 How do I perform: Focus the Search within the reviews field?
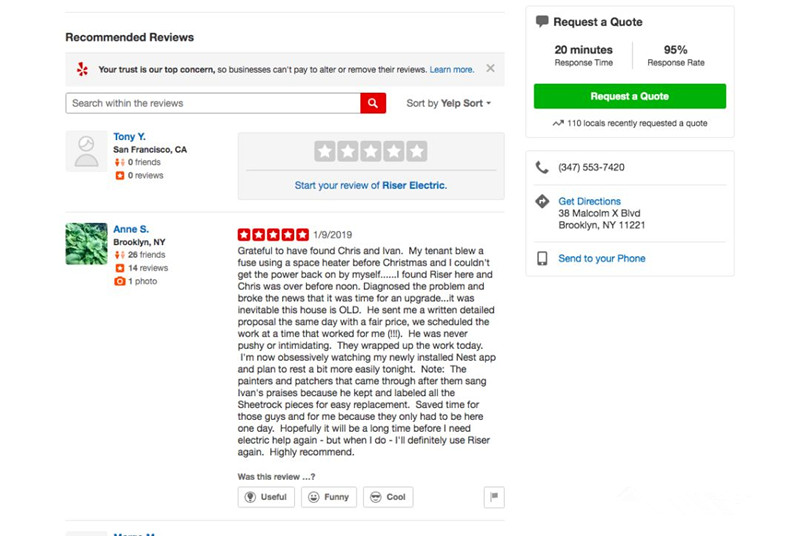pyautogui.click(x=212, y=103)
